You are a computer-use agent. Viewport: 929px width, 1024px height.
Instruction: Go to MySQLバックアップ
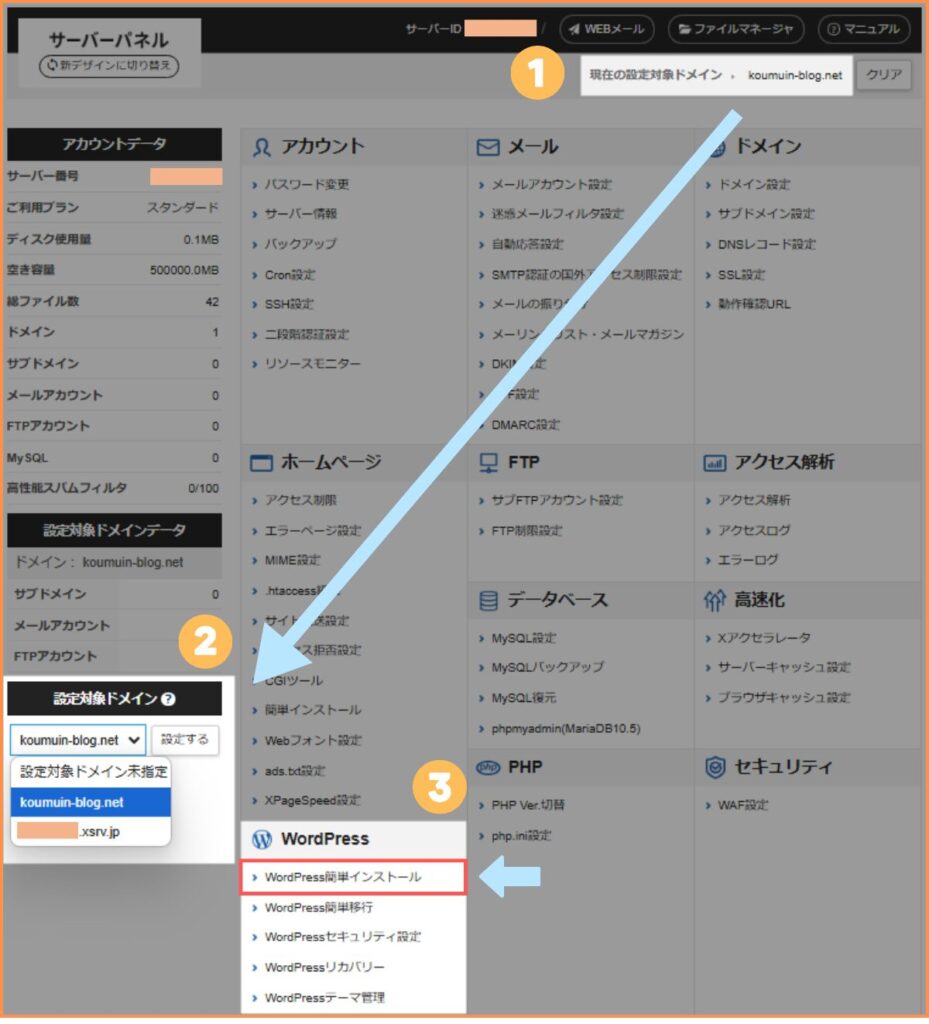coord(548,667)
